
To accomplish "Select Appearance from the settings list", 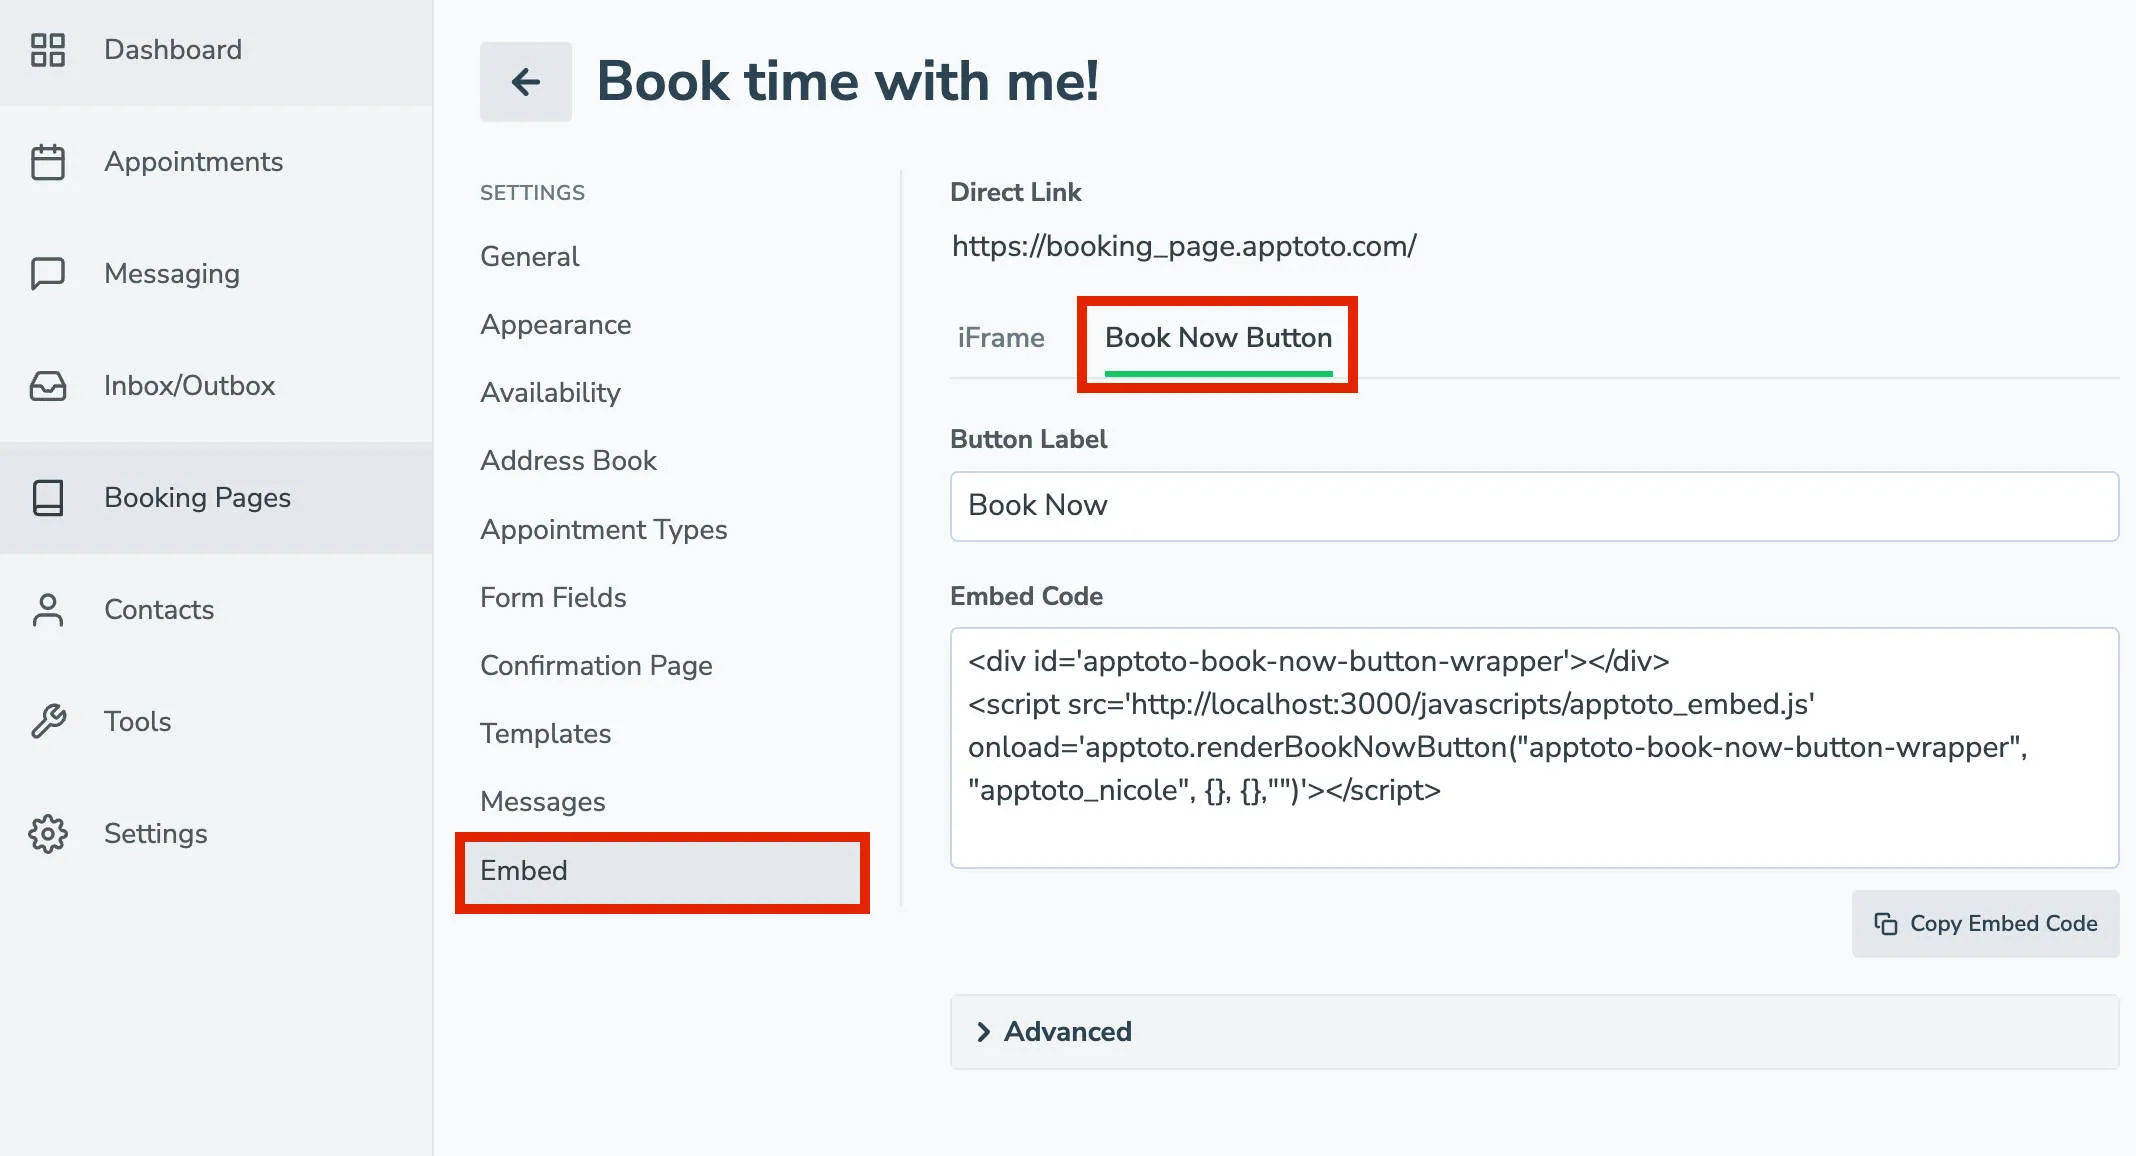I will pyautogui.click(x=556, y=324).
